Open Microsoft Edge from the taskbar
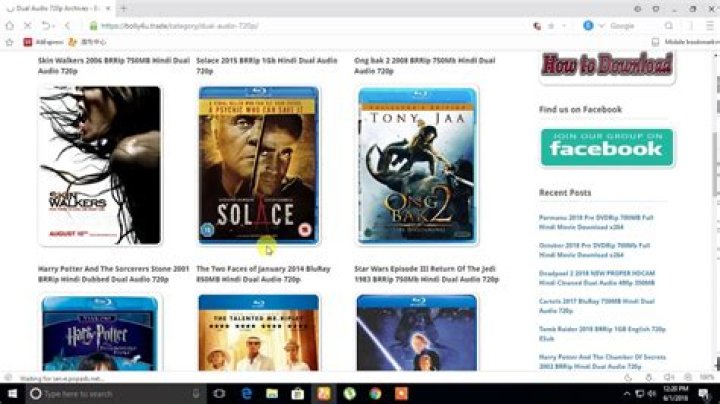 point(246,394)
